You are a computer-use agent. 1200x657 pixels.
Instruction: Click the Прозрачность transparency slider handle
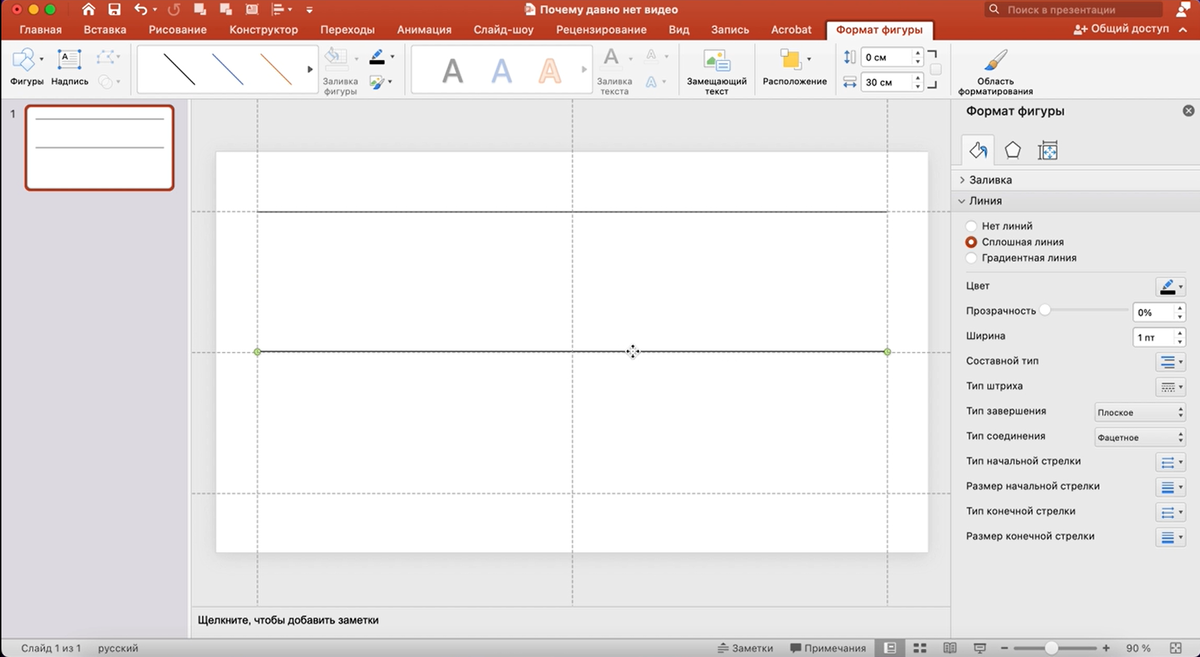coord(1045,311)
